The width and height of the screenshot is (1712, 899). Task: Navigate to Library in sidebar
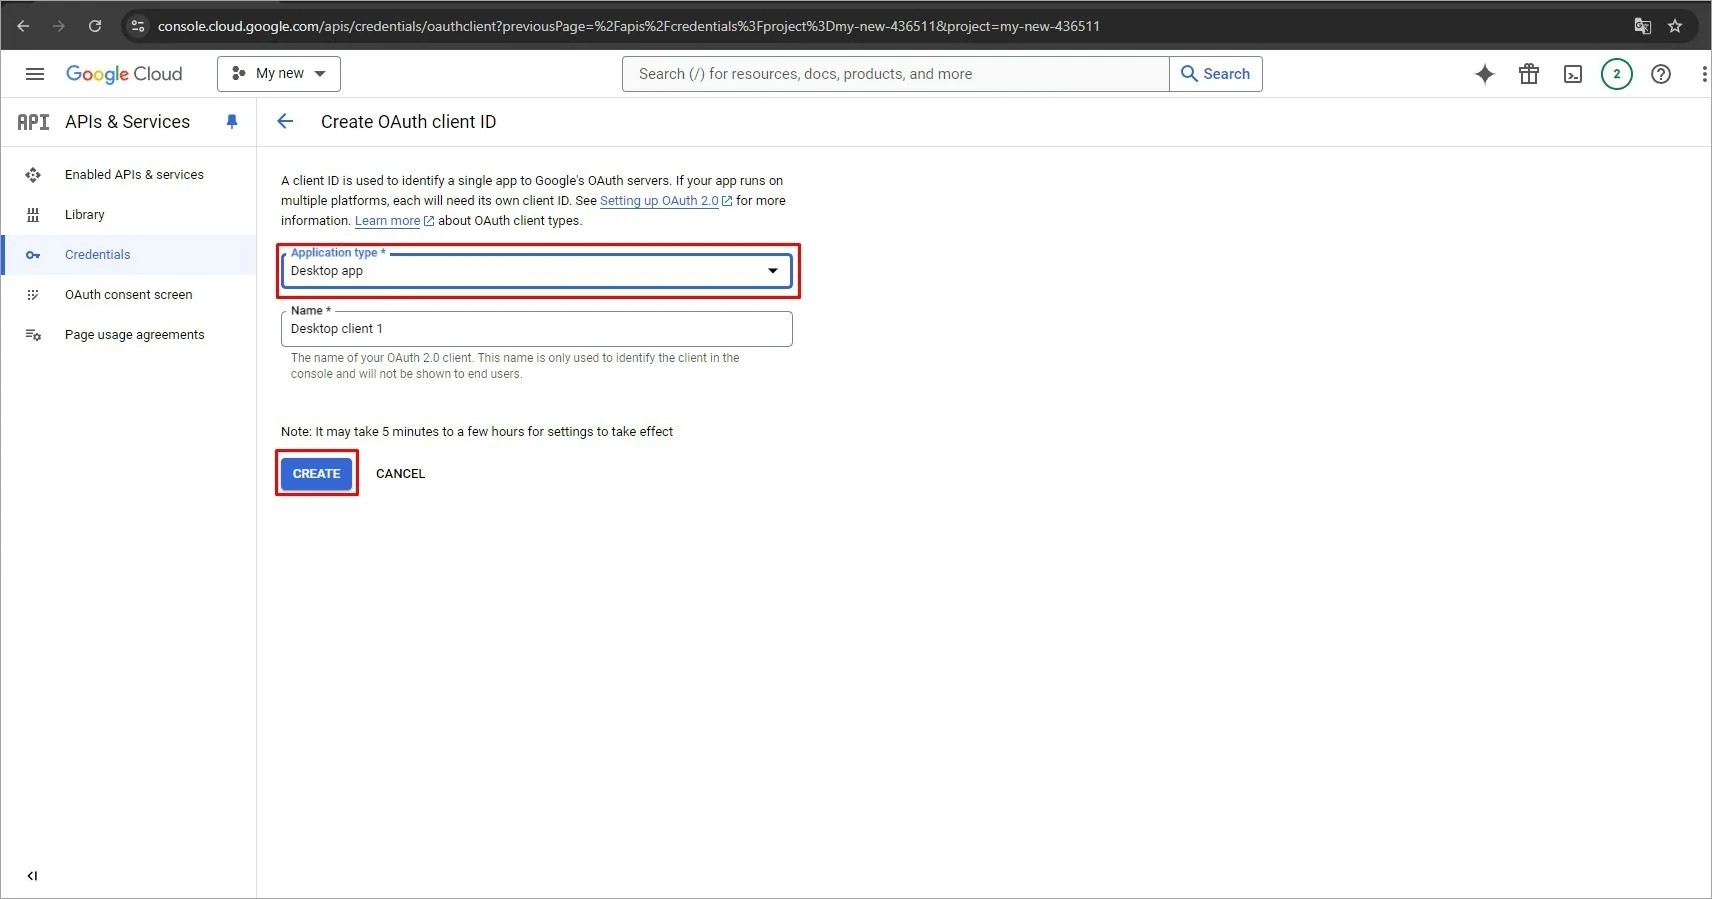click(x=85, y=215)
